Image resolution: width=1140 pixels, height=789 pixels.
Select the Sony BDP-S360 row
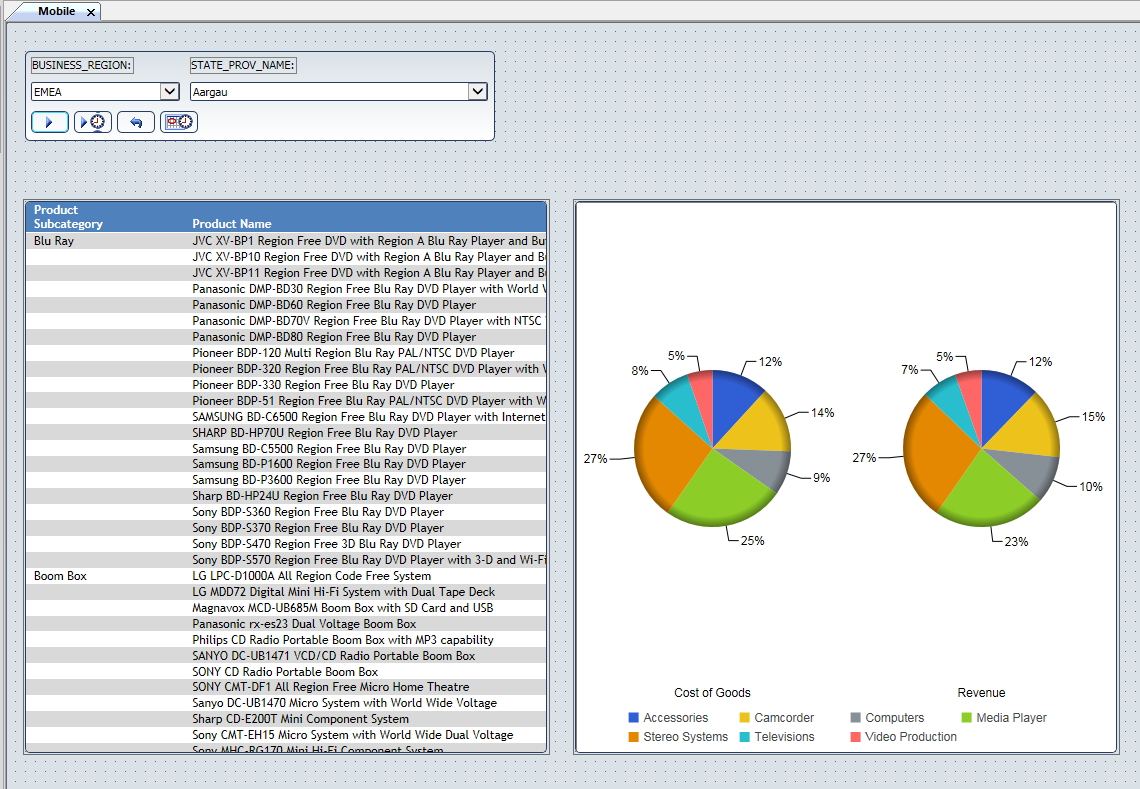pyautogui.click(x=286, y=512)
